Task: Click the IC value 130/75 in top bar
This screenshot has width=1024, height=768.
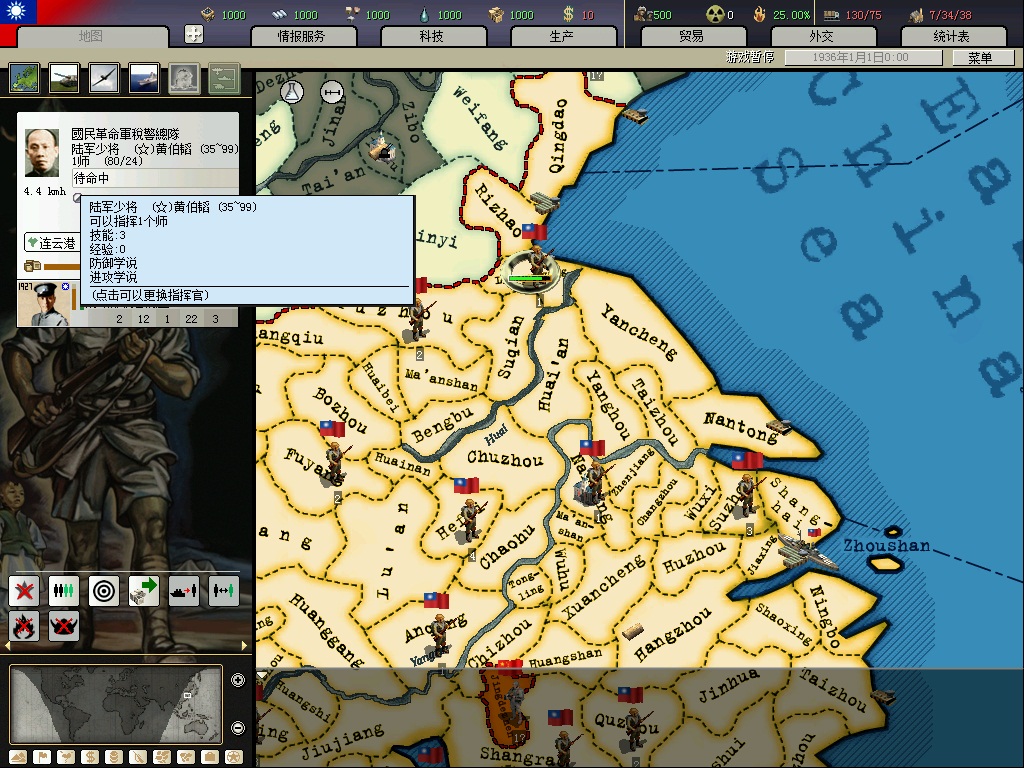Action: (863, 15)
